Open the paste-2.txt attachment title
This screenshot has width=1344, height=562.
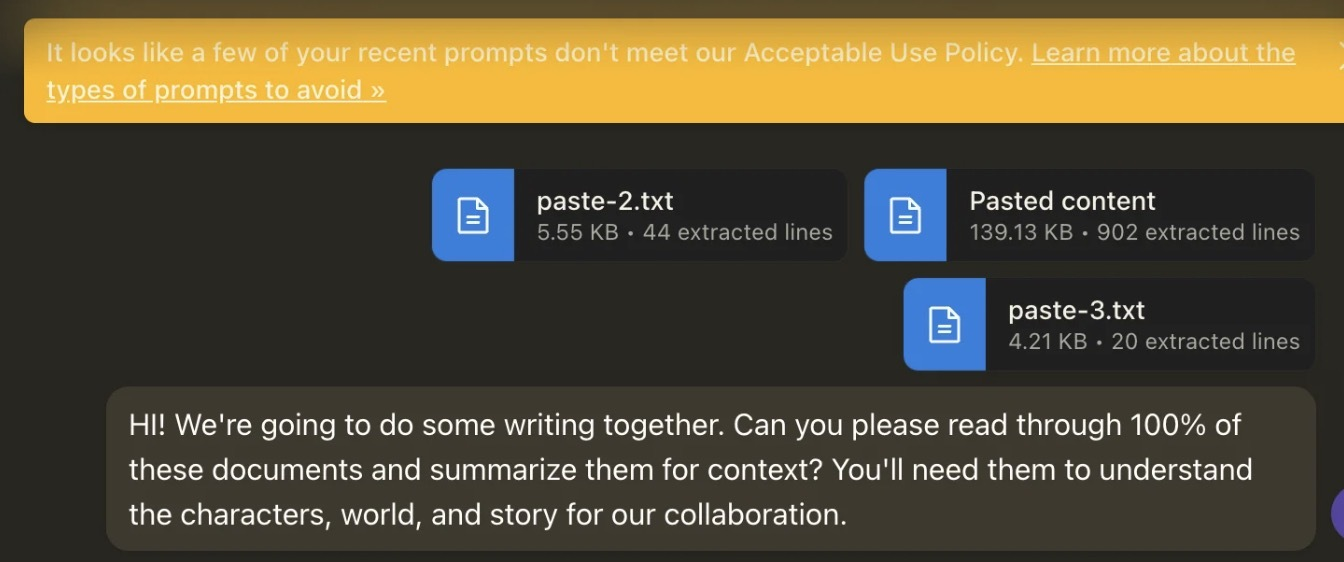pyautogui.click(x=605, y=201)
